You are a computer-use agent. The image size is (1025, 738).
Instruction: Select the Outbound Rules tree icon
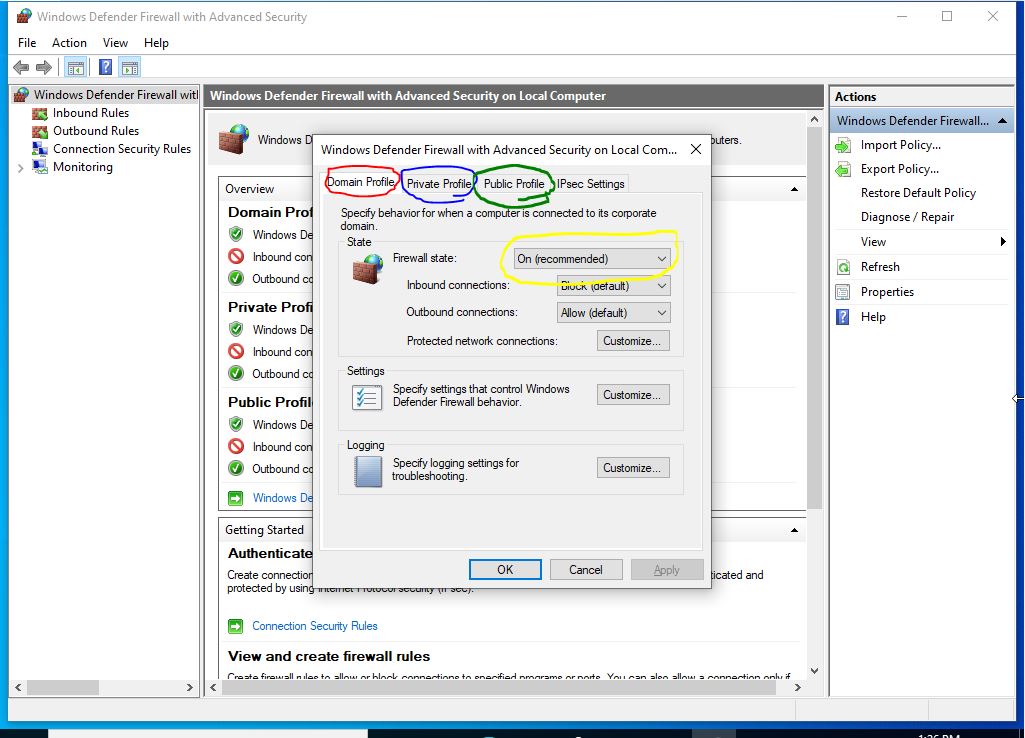[40, 131]
